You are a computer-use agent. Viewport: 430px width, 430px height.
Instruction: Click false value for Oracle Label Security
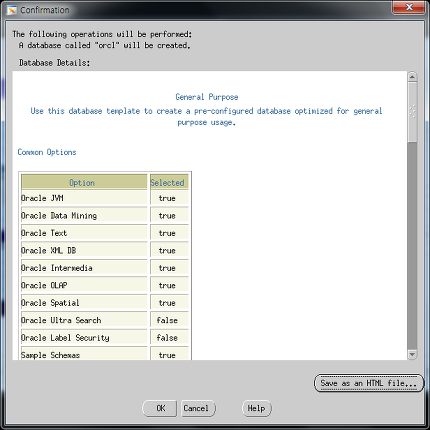click(167, 338)
